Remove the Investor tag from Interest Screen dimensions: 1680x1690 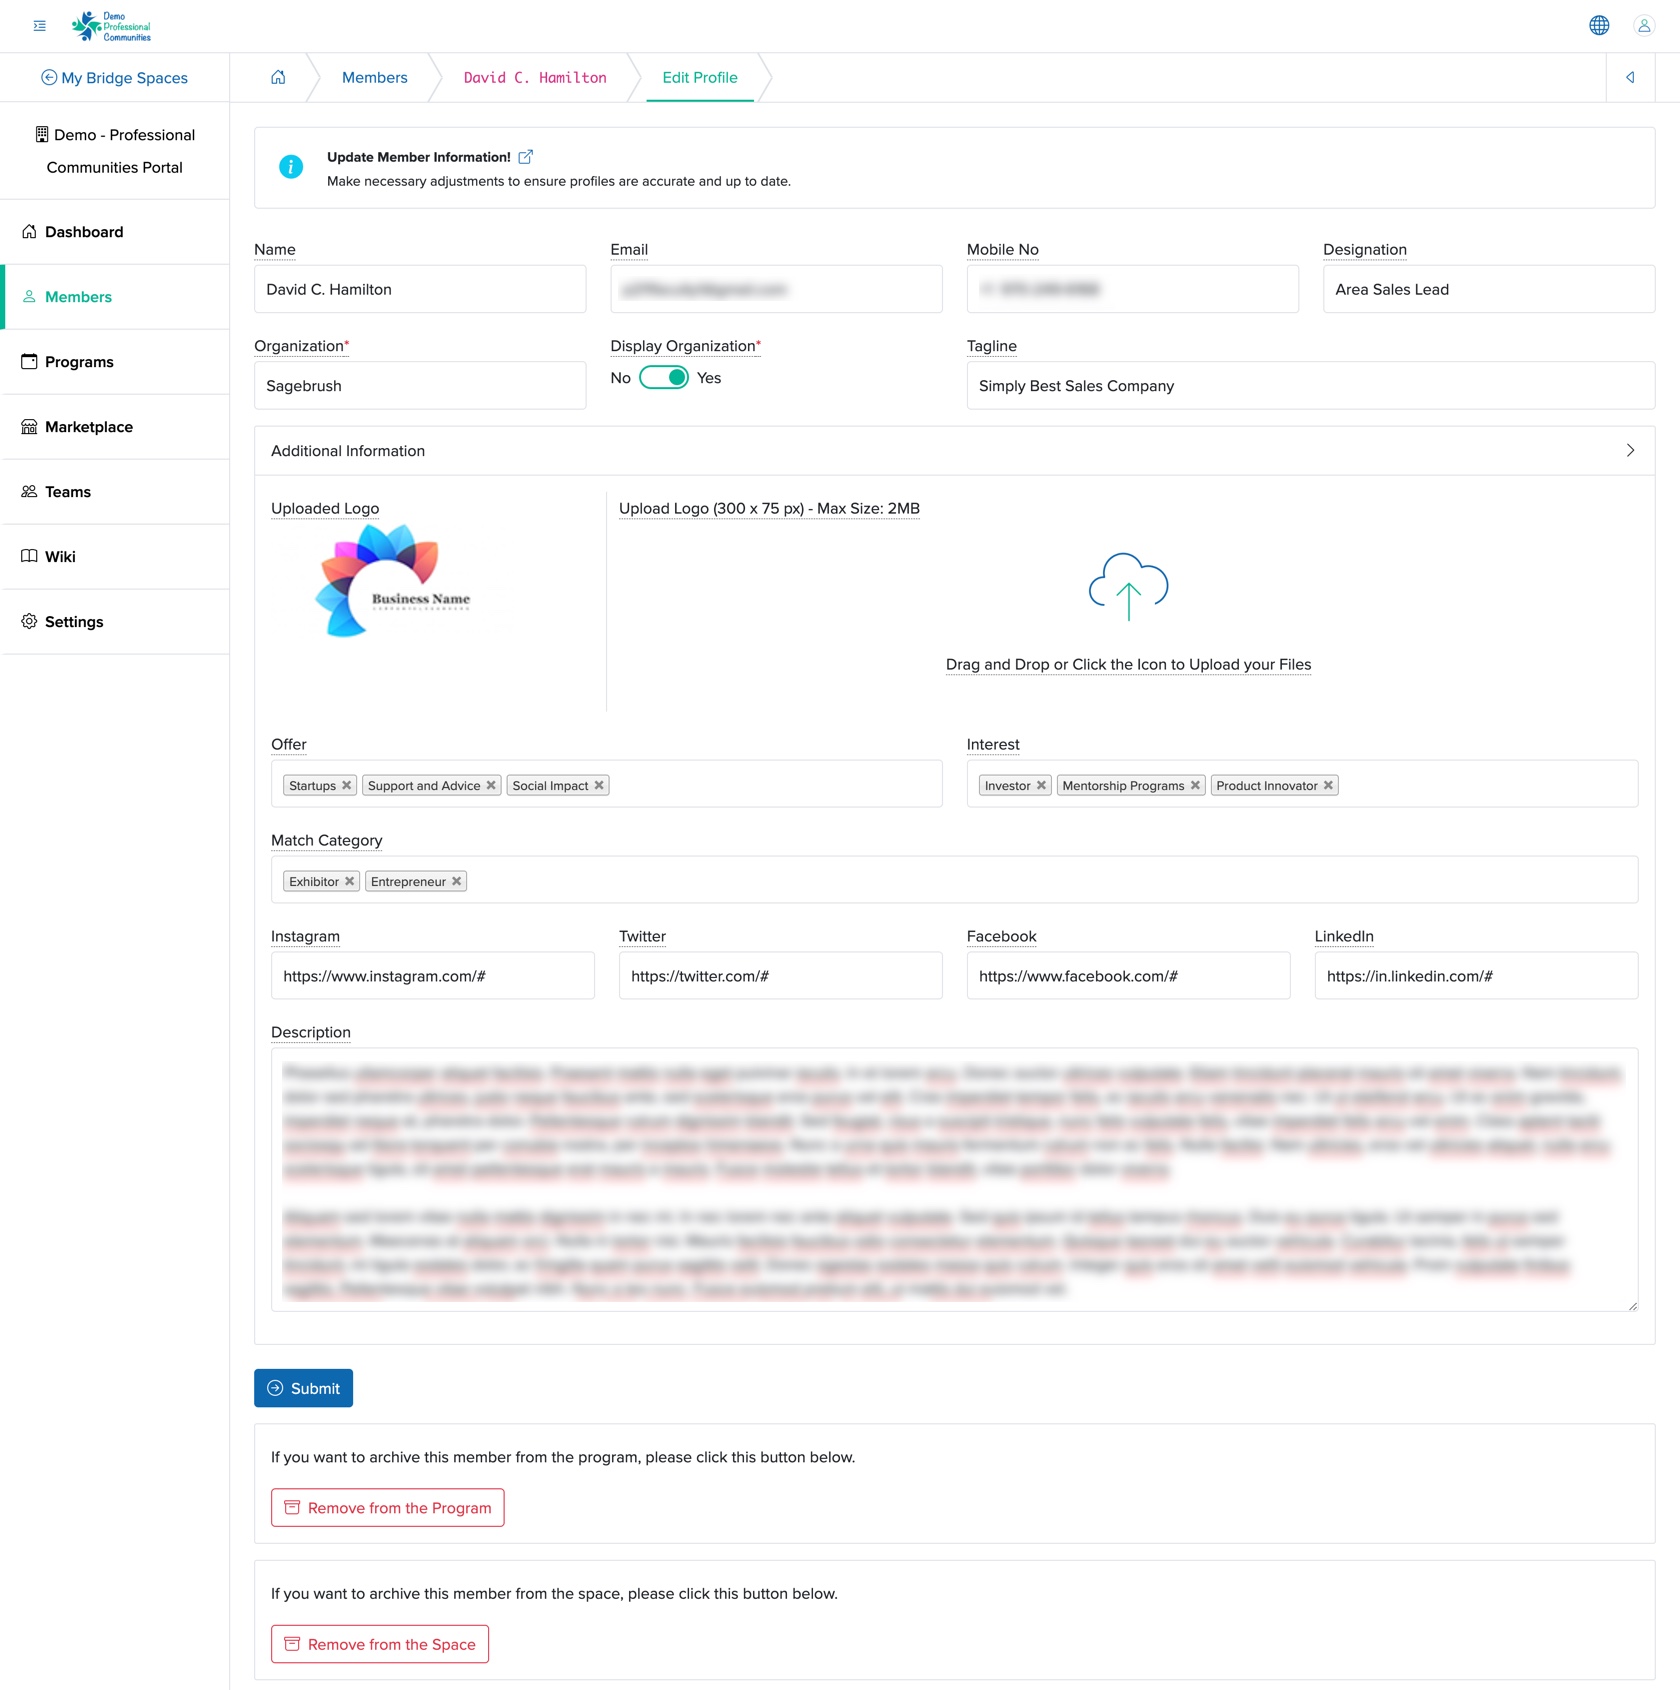(1041, 785)
